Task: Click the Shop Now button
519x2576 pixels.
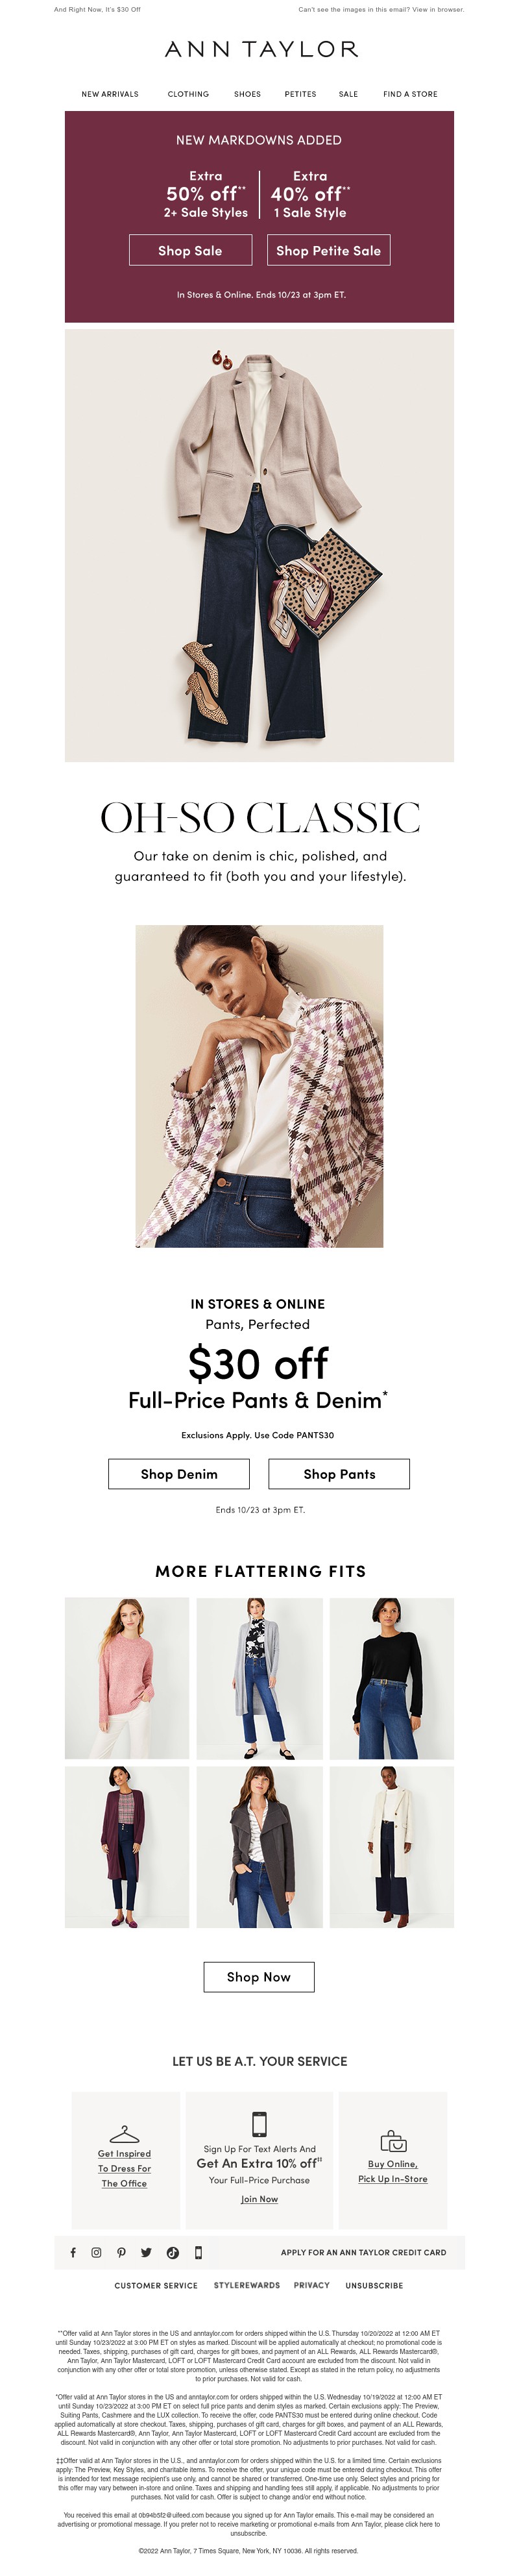Action: (x=259, y=1976)
